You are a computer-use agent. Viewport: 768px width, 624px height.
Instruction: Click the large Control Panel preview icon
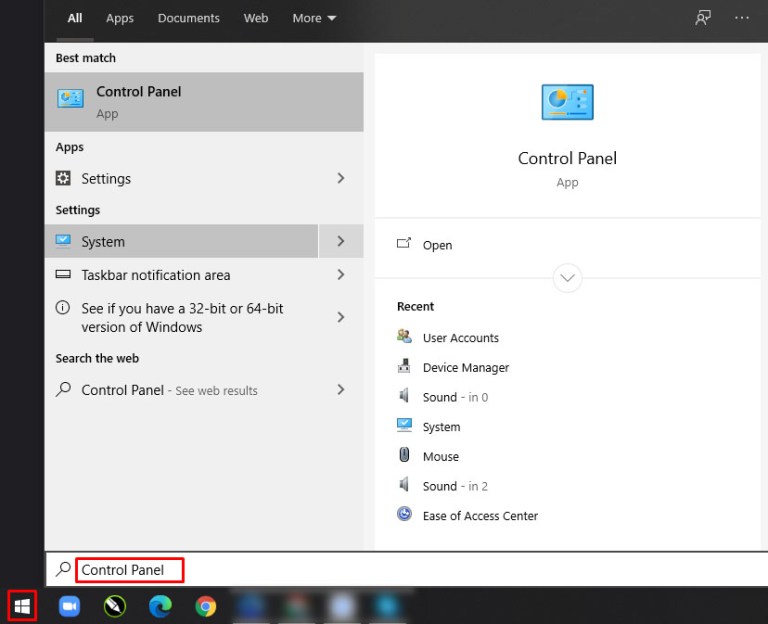coord(567,102)
